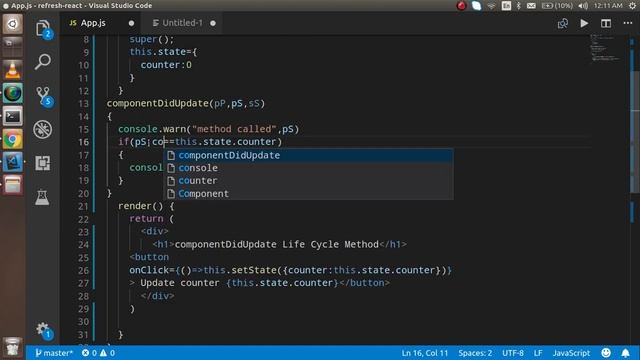Open Google Chrome in Ubuntu dock

(x=13, y=139)
